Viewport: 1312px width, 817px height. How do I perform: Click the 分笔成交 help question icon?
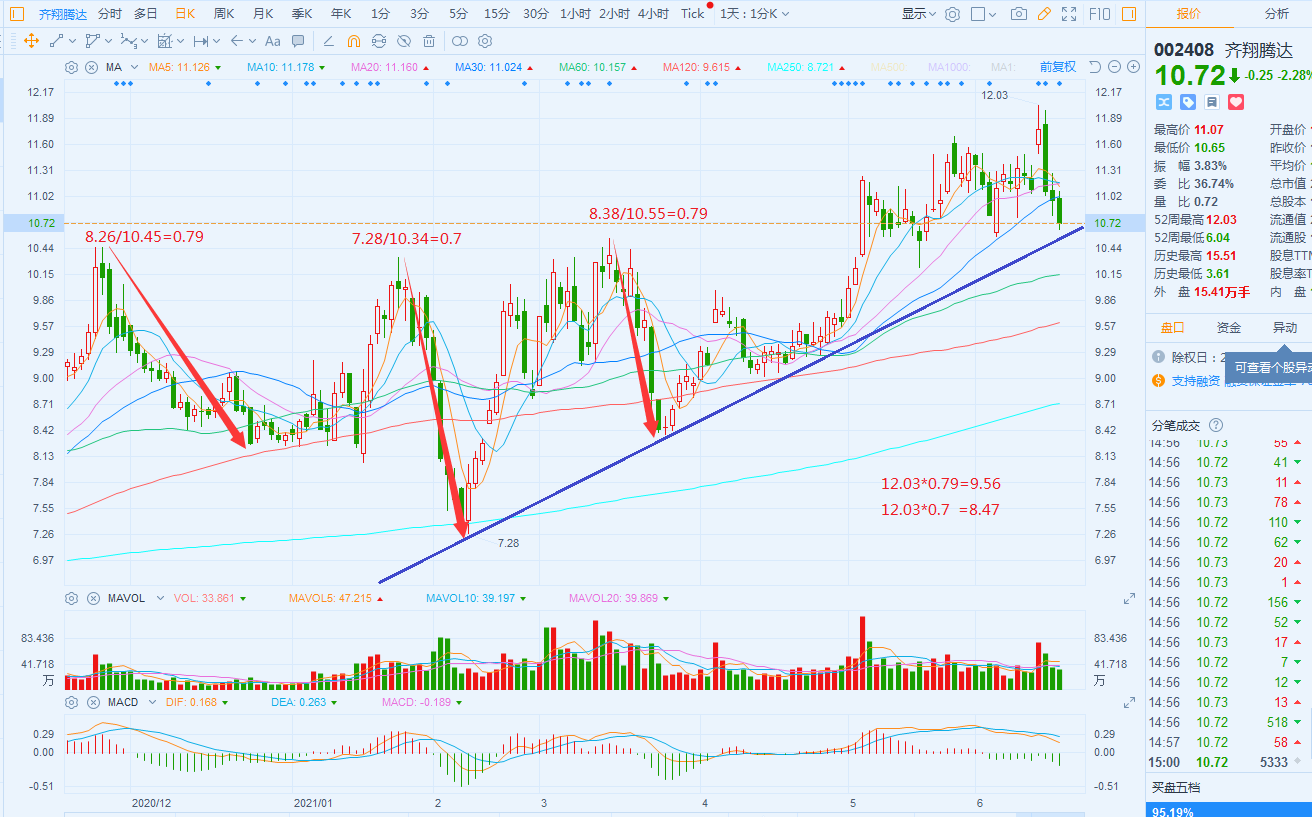tap(1216, 425)
